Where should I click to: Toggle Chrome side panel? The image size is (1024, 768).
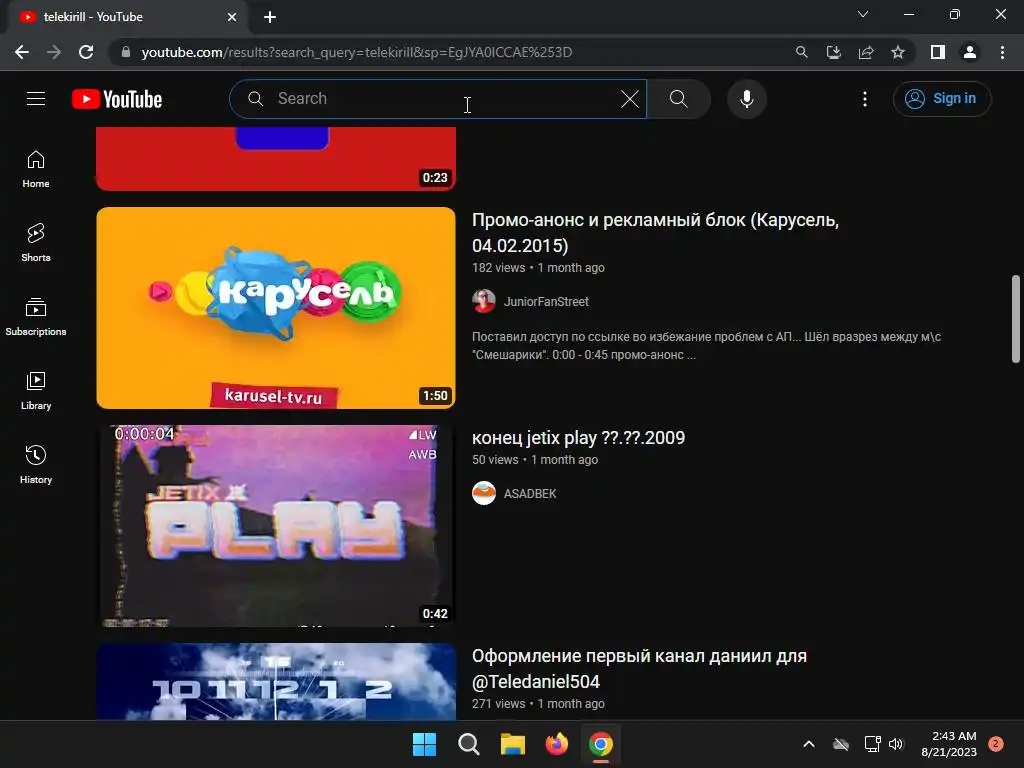coord(938,52)
